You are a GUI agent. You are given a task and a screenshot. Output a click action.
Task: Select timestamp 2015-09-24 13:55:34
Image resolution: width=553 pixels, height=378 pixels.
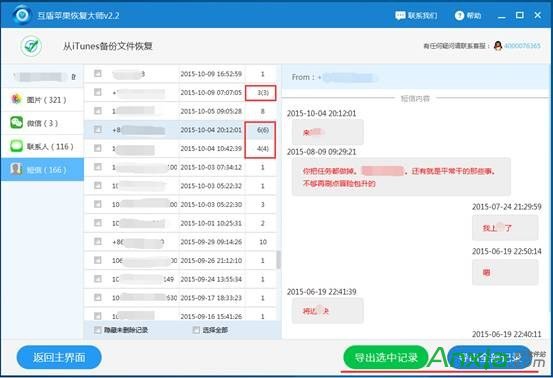tap(211, 279)
